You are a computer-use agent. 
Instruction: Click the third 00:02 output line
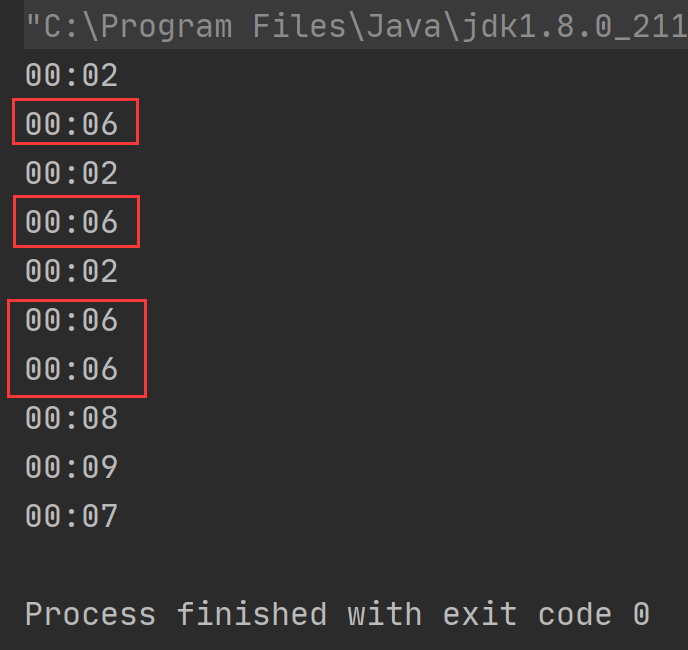72,271
